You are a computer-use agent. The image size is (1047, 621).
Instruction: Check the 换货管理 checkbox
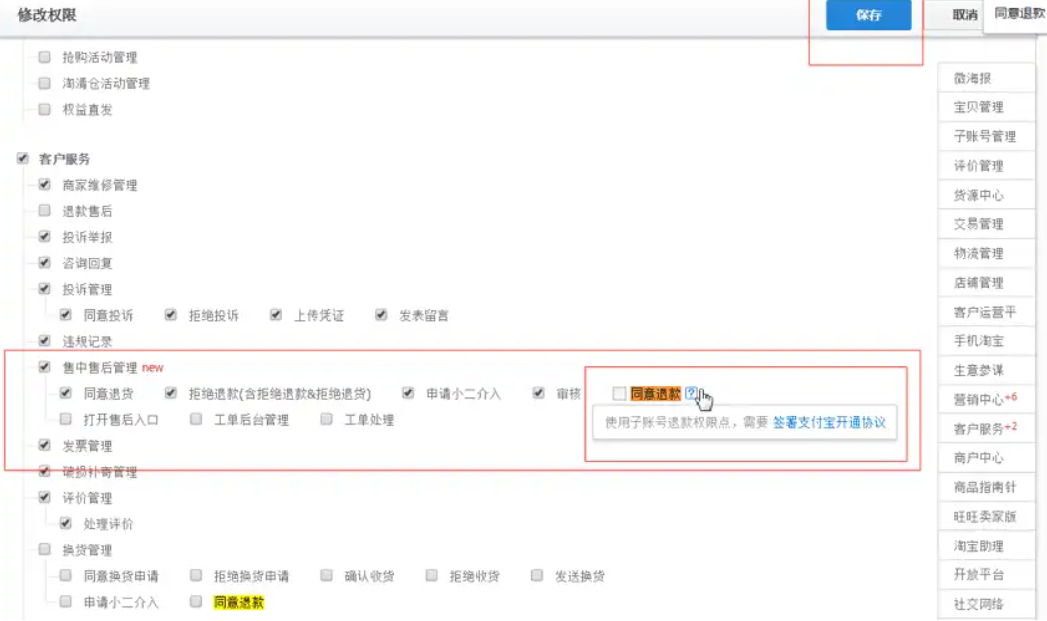(x=44, y=550)
